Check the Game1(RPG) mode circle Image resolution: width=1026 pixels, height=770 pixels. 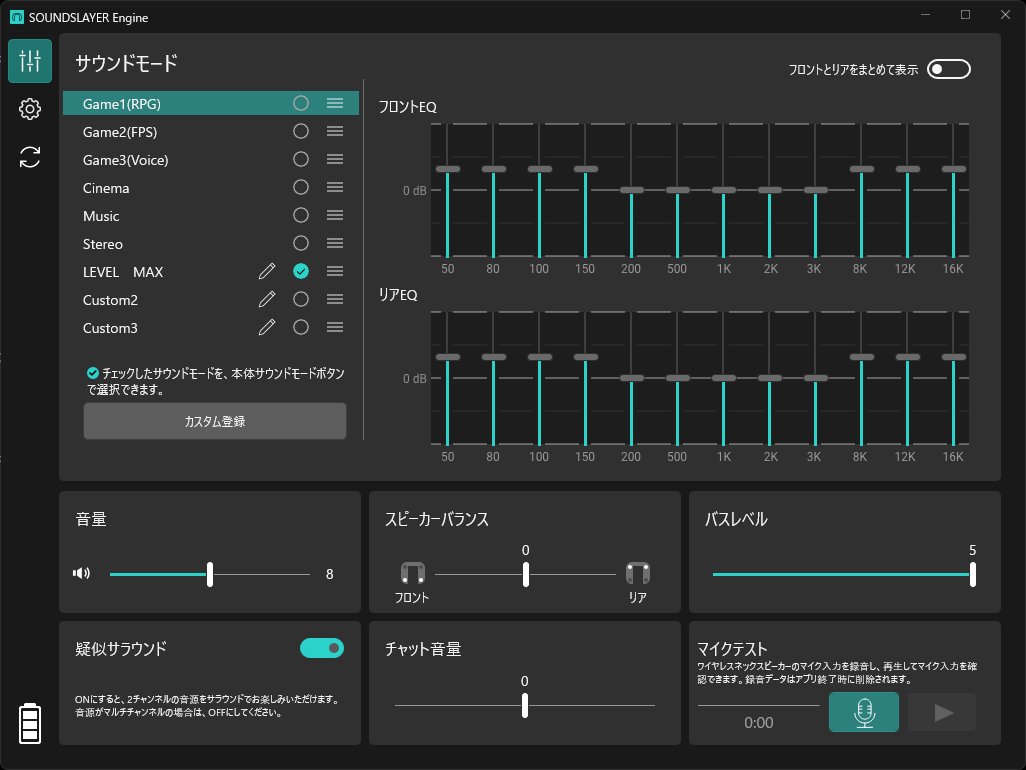click(301, 103)
